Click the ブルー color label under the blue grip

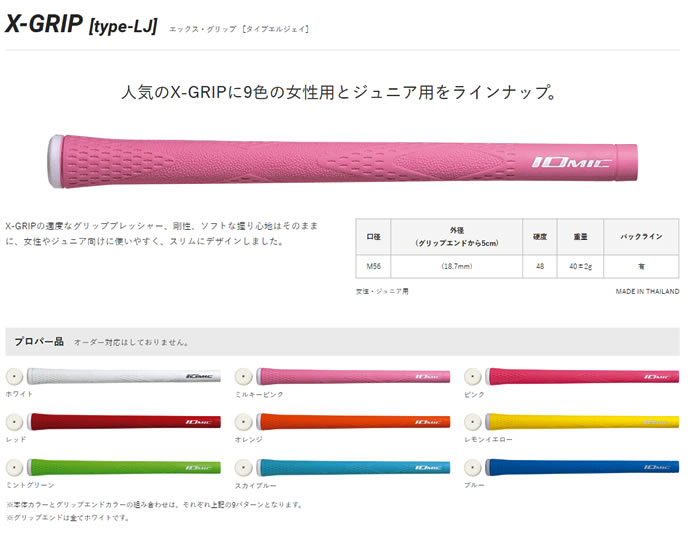(474, 485)
